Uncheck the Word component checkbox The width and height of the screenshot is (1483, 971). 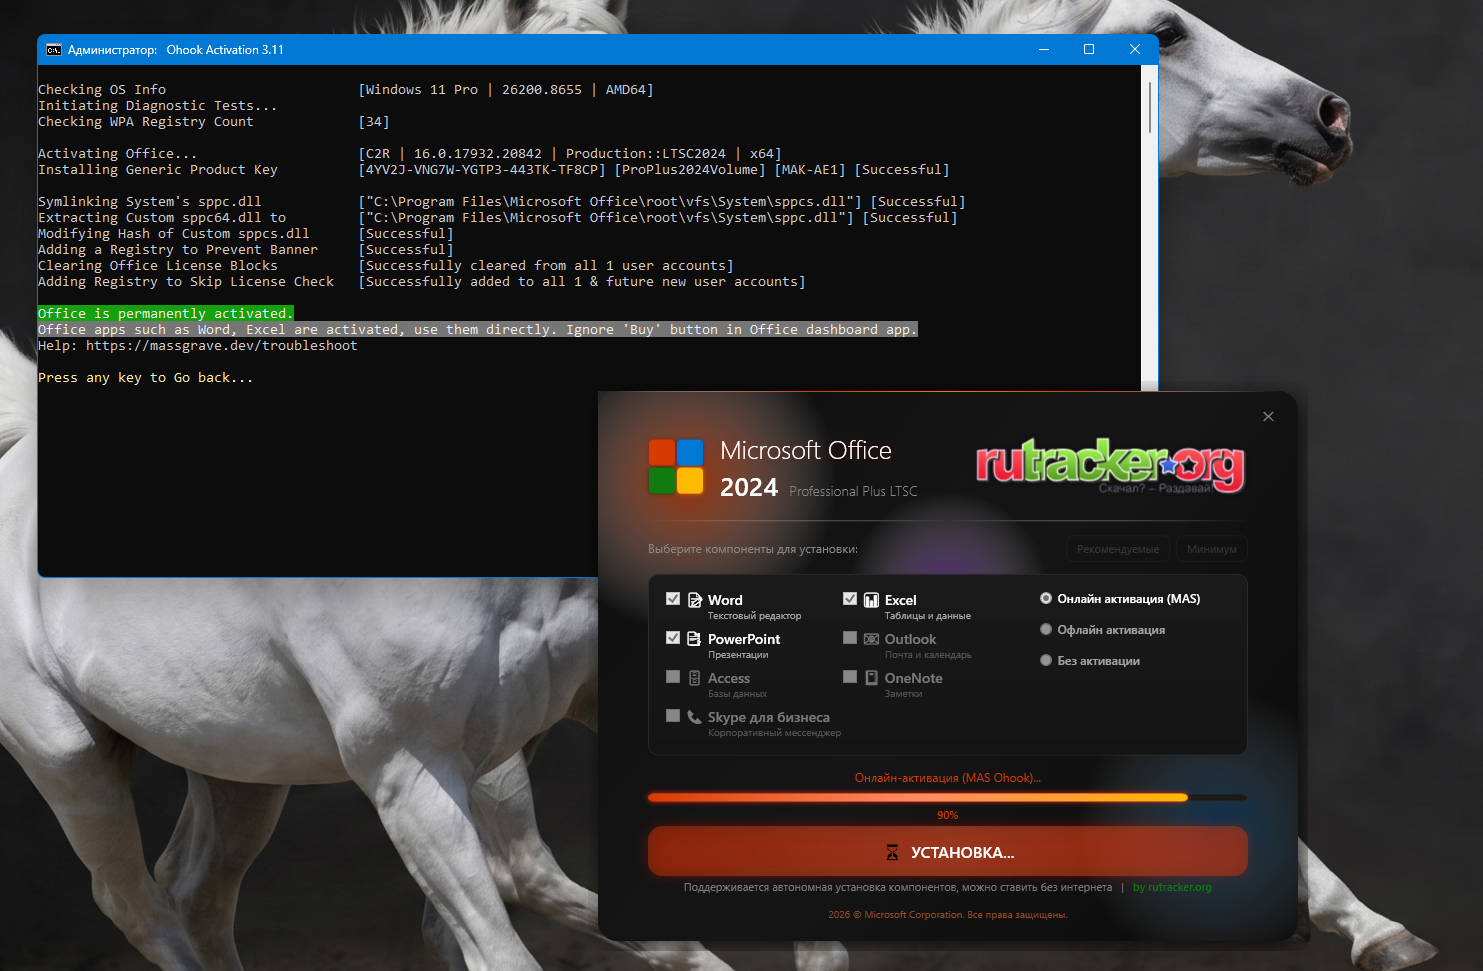pos(673,599)
